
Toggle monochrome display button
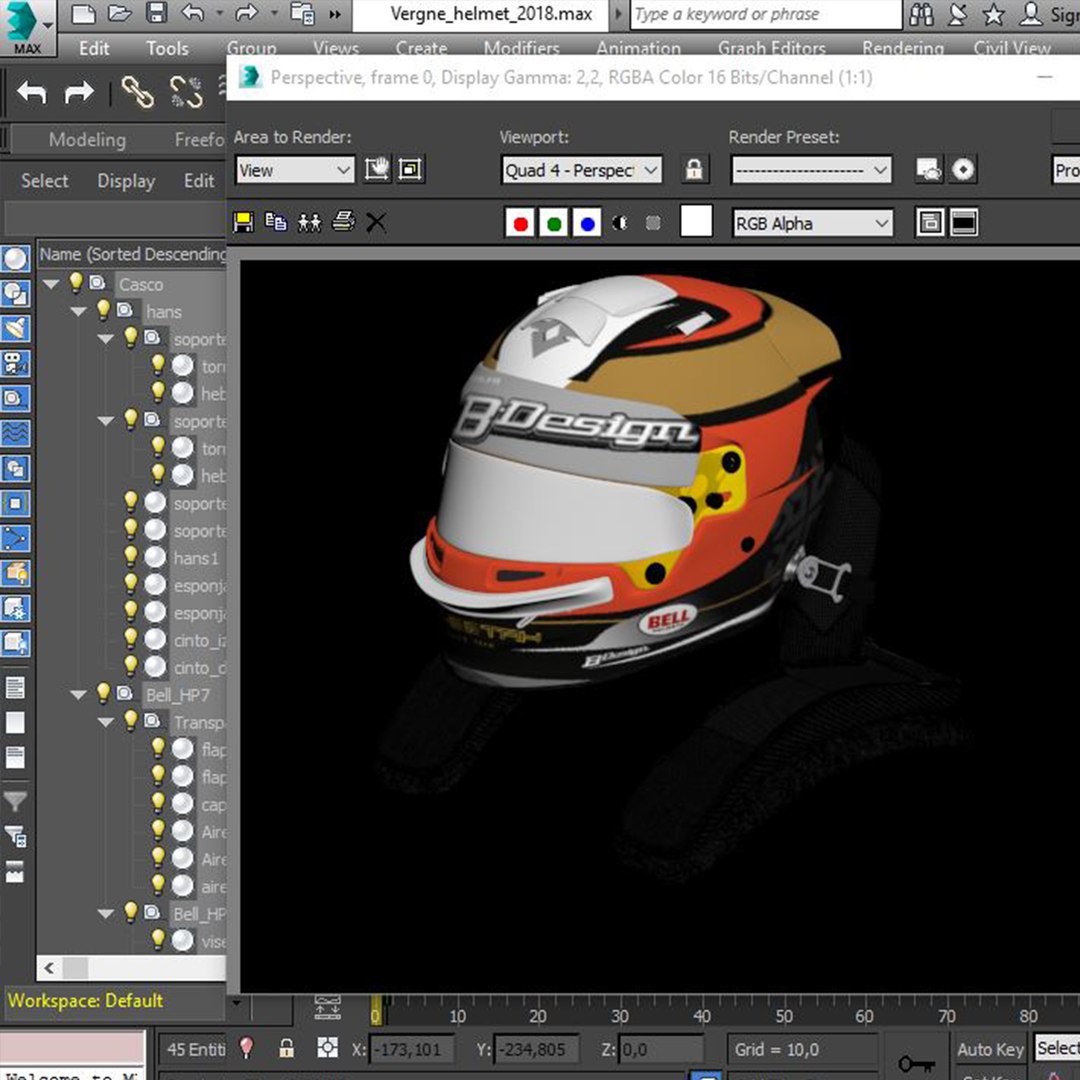[653, 222]
